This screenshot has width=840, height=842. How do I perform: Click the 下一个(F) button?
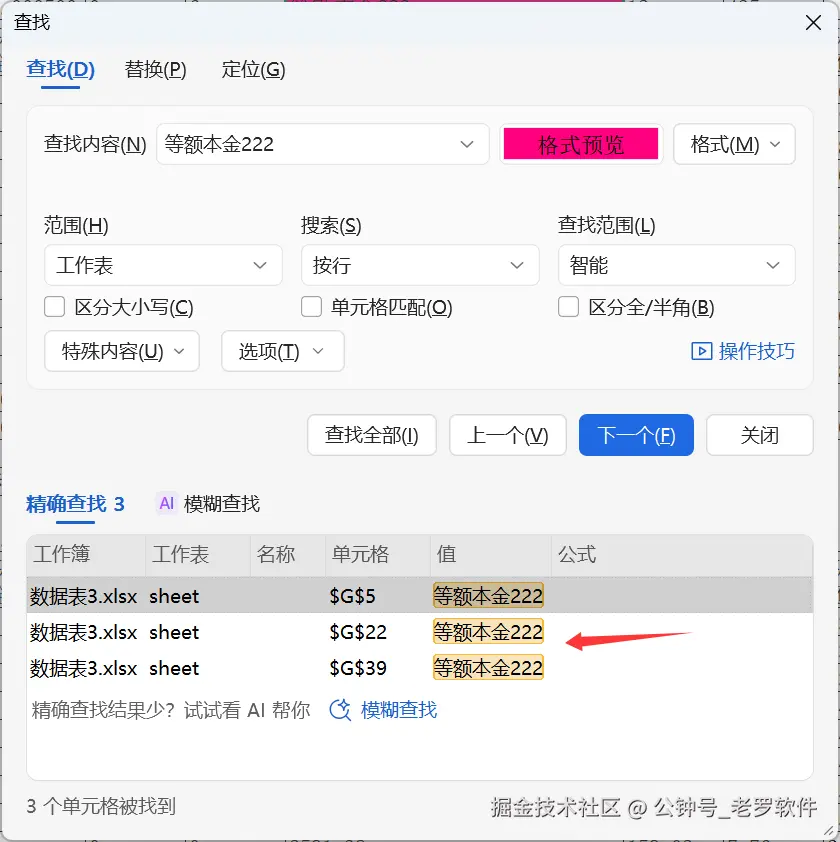pos(636,435)
